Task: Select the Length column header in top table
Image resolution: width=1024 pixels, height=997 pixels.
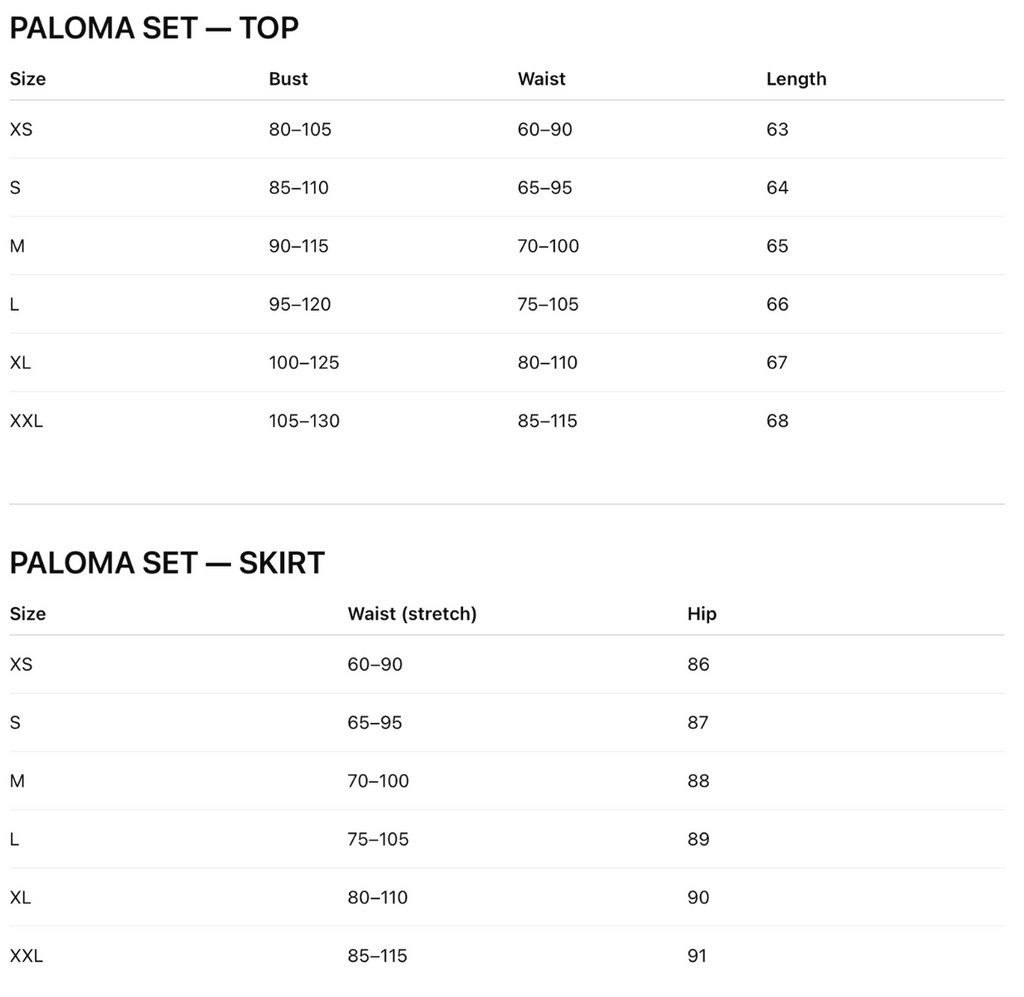Action: (x=796, y=79)
